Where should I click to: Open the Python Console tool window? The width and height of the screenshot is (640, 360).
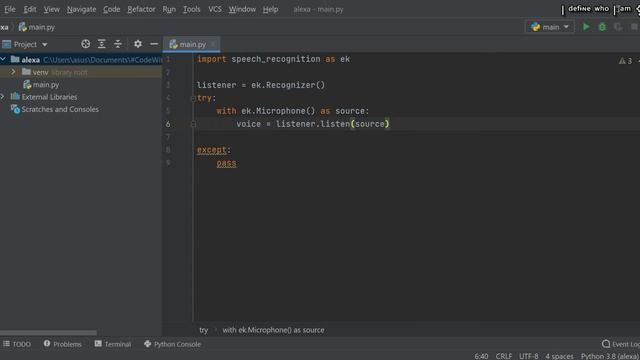click(x=172, y=344)
